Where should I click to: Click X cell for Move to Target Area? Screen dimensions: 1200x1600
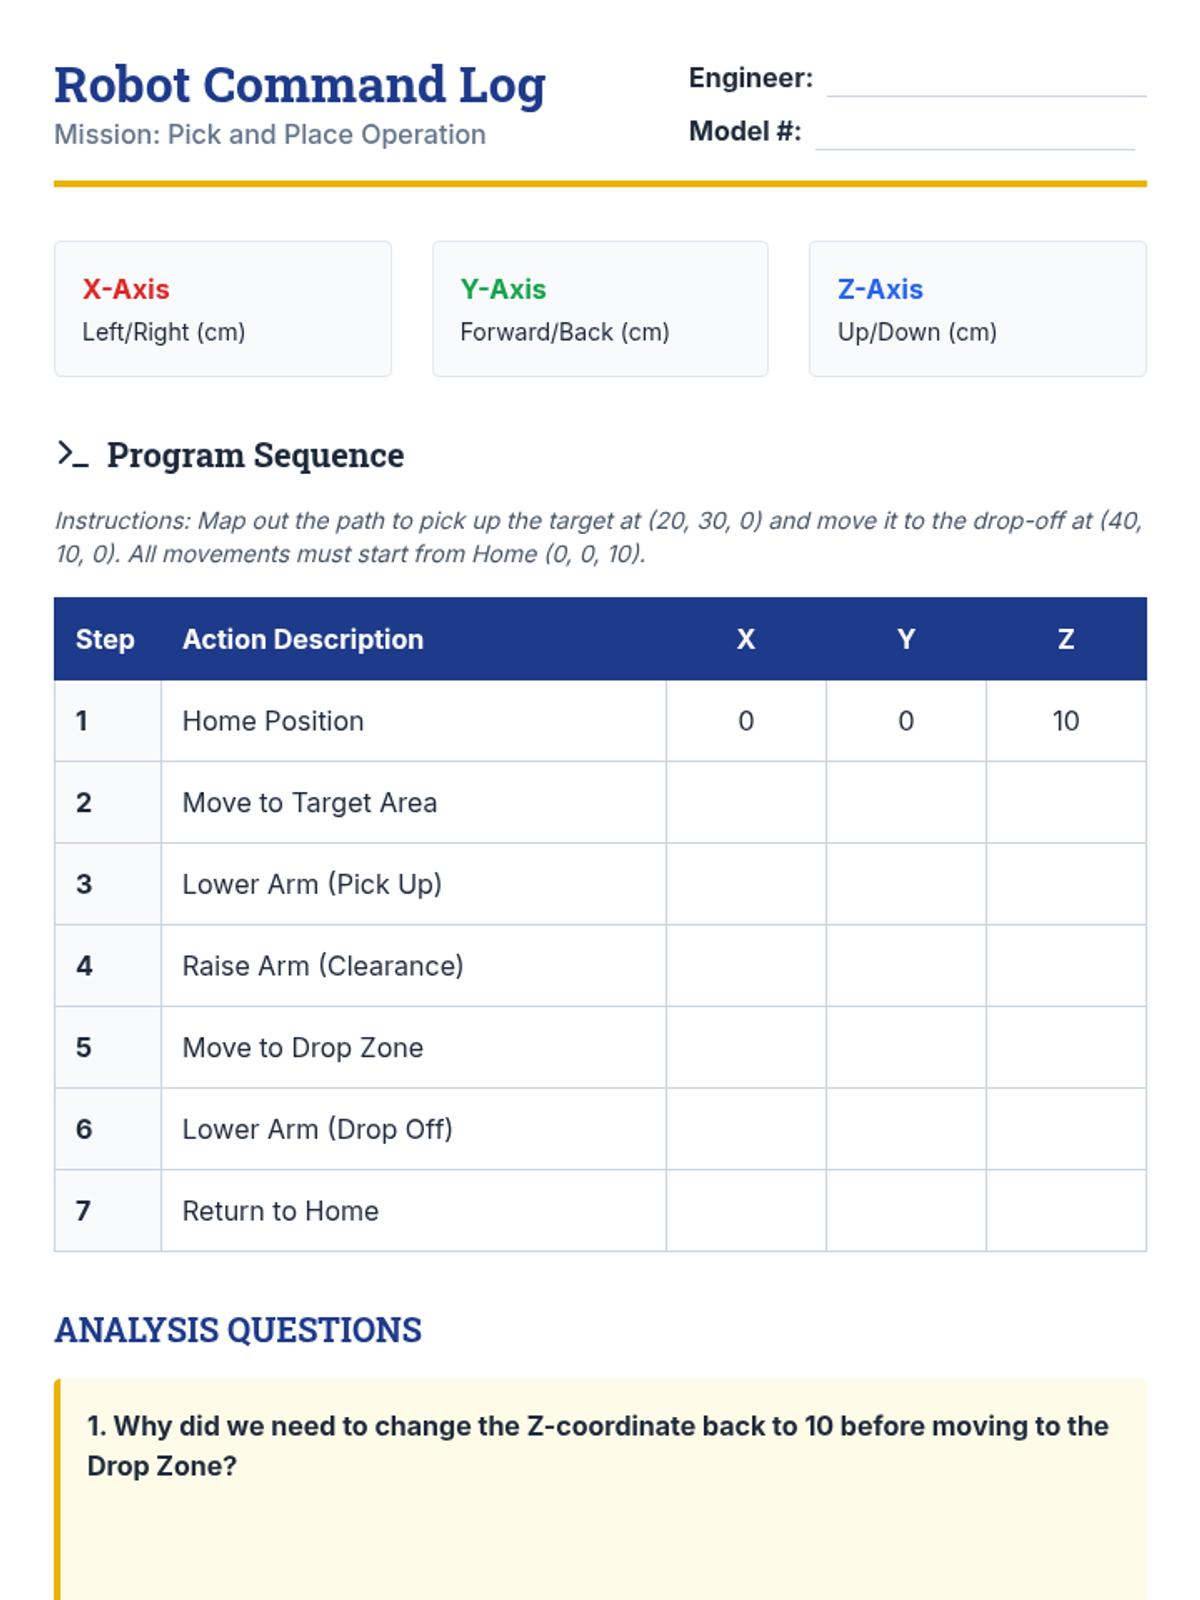point(746,803)
